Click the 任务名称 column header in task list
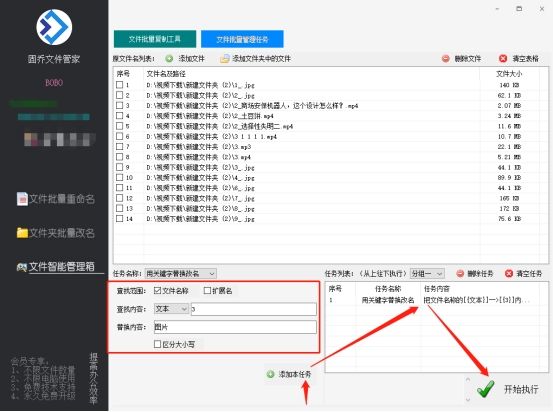553x412 pixels. 388,289
